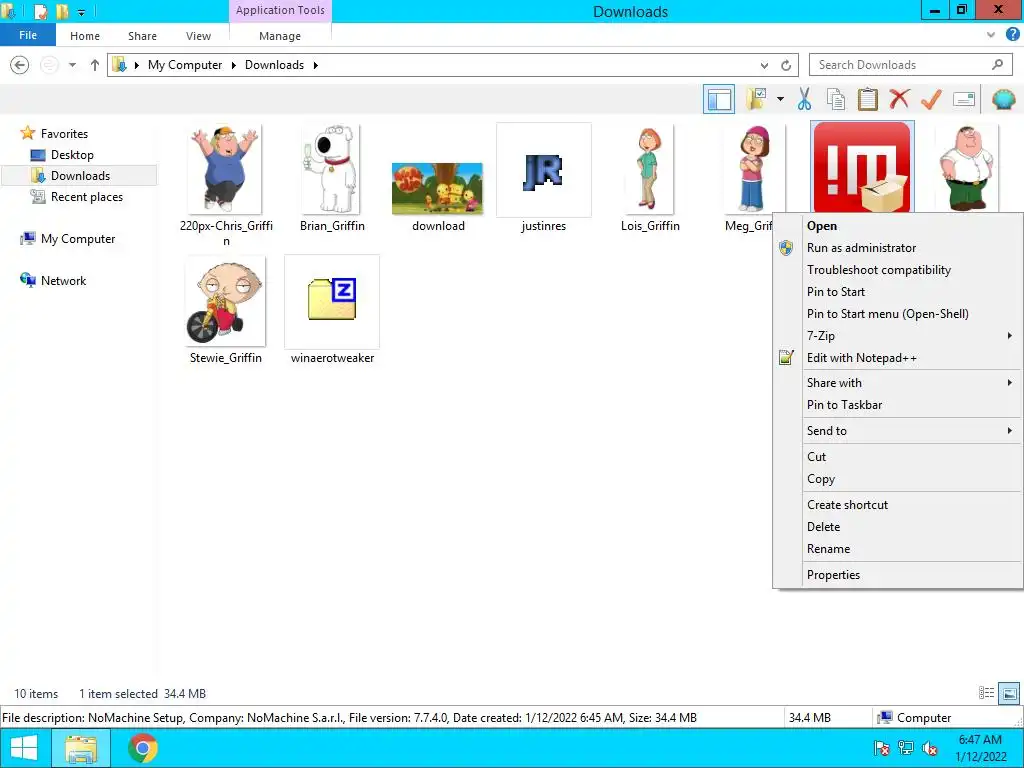This screenshot has height=768, width=1024.
Task: Select the Brian_Griffin image file
Action: (x=332, y=178)
